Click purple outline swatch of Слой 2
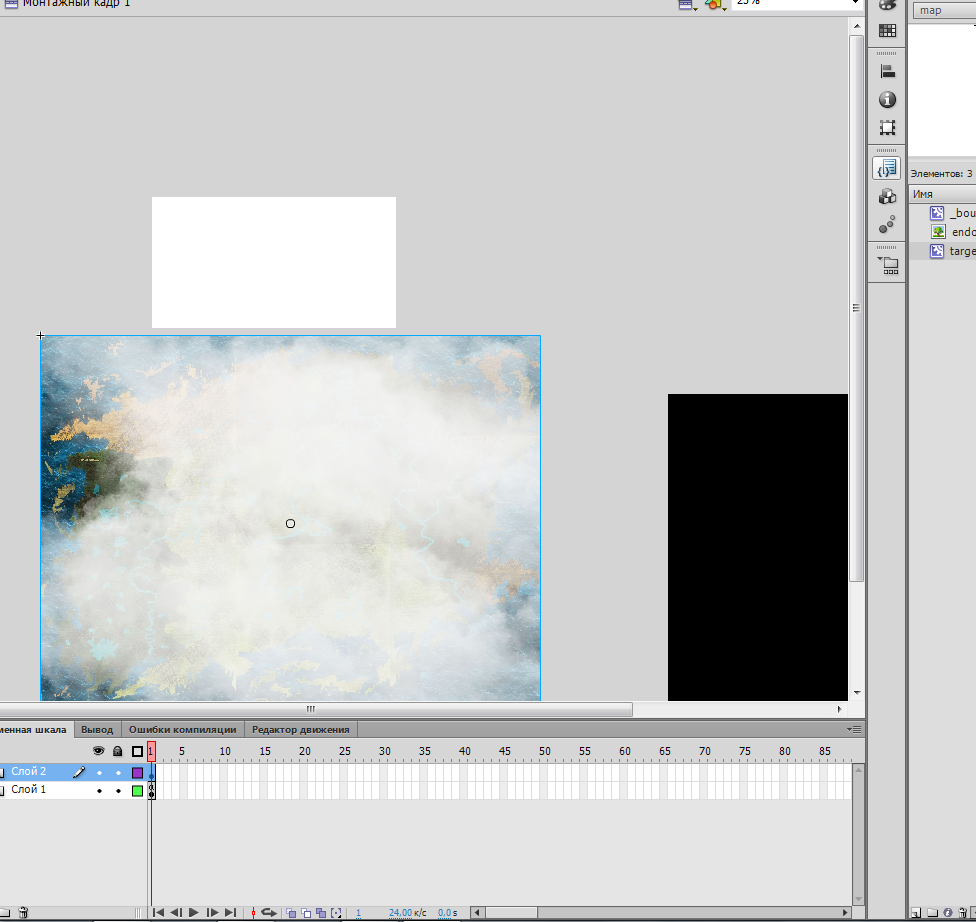The height and width of the screenshot is (922, 976). coord(138,773)
